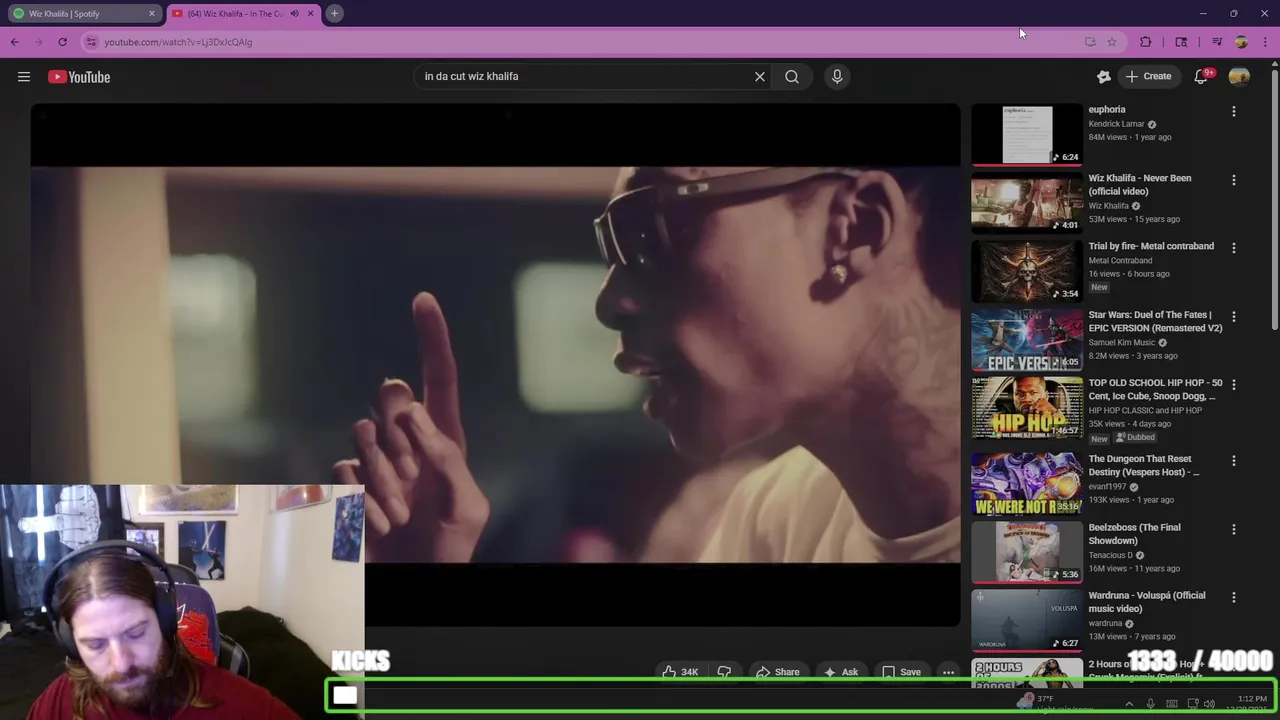Like the video with 34K likes
The width and height of the screenshot is (1280, 720).
point(681,672)
